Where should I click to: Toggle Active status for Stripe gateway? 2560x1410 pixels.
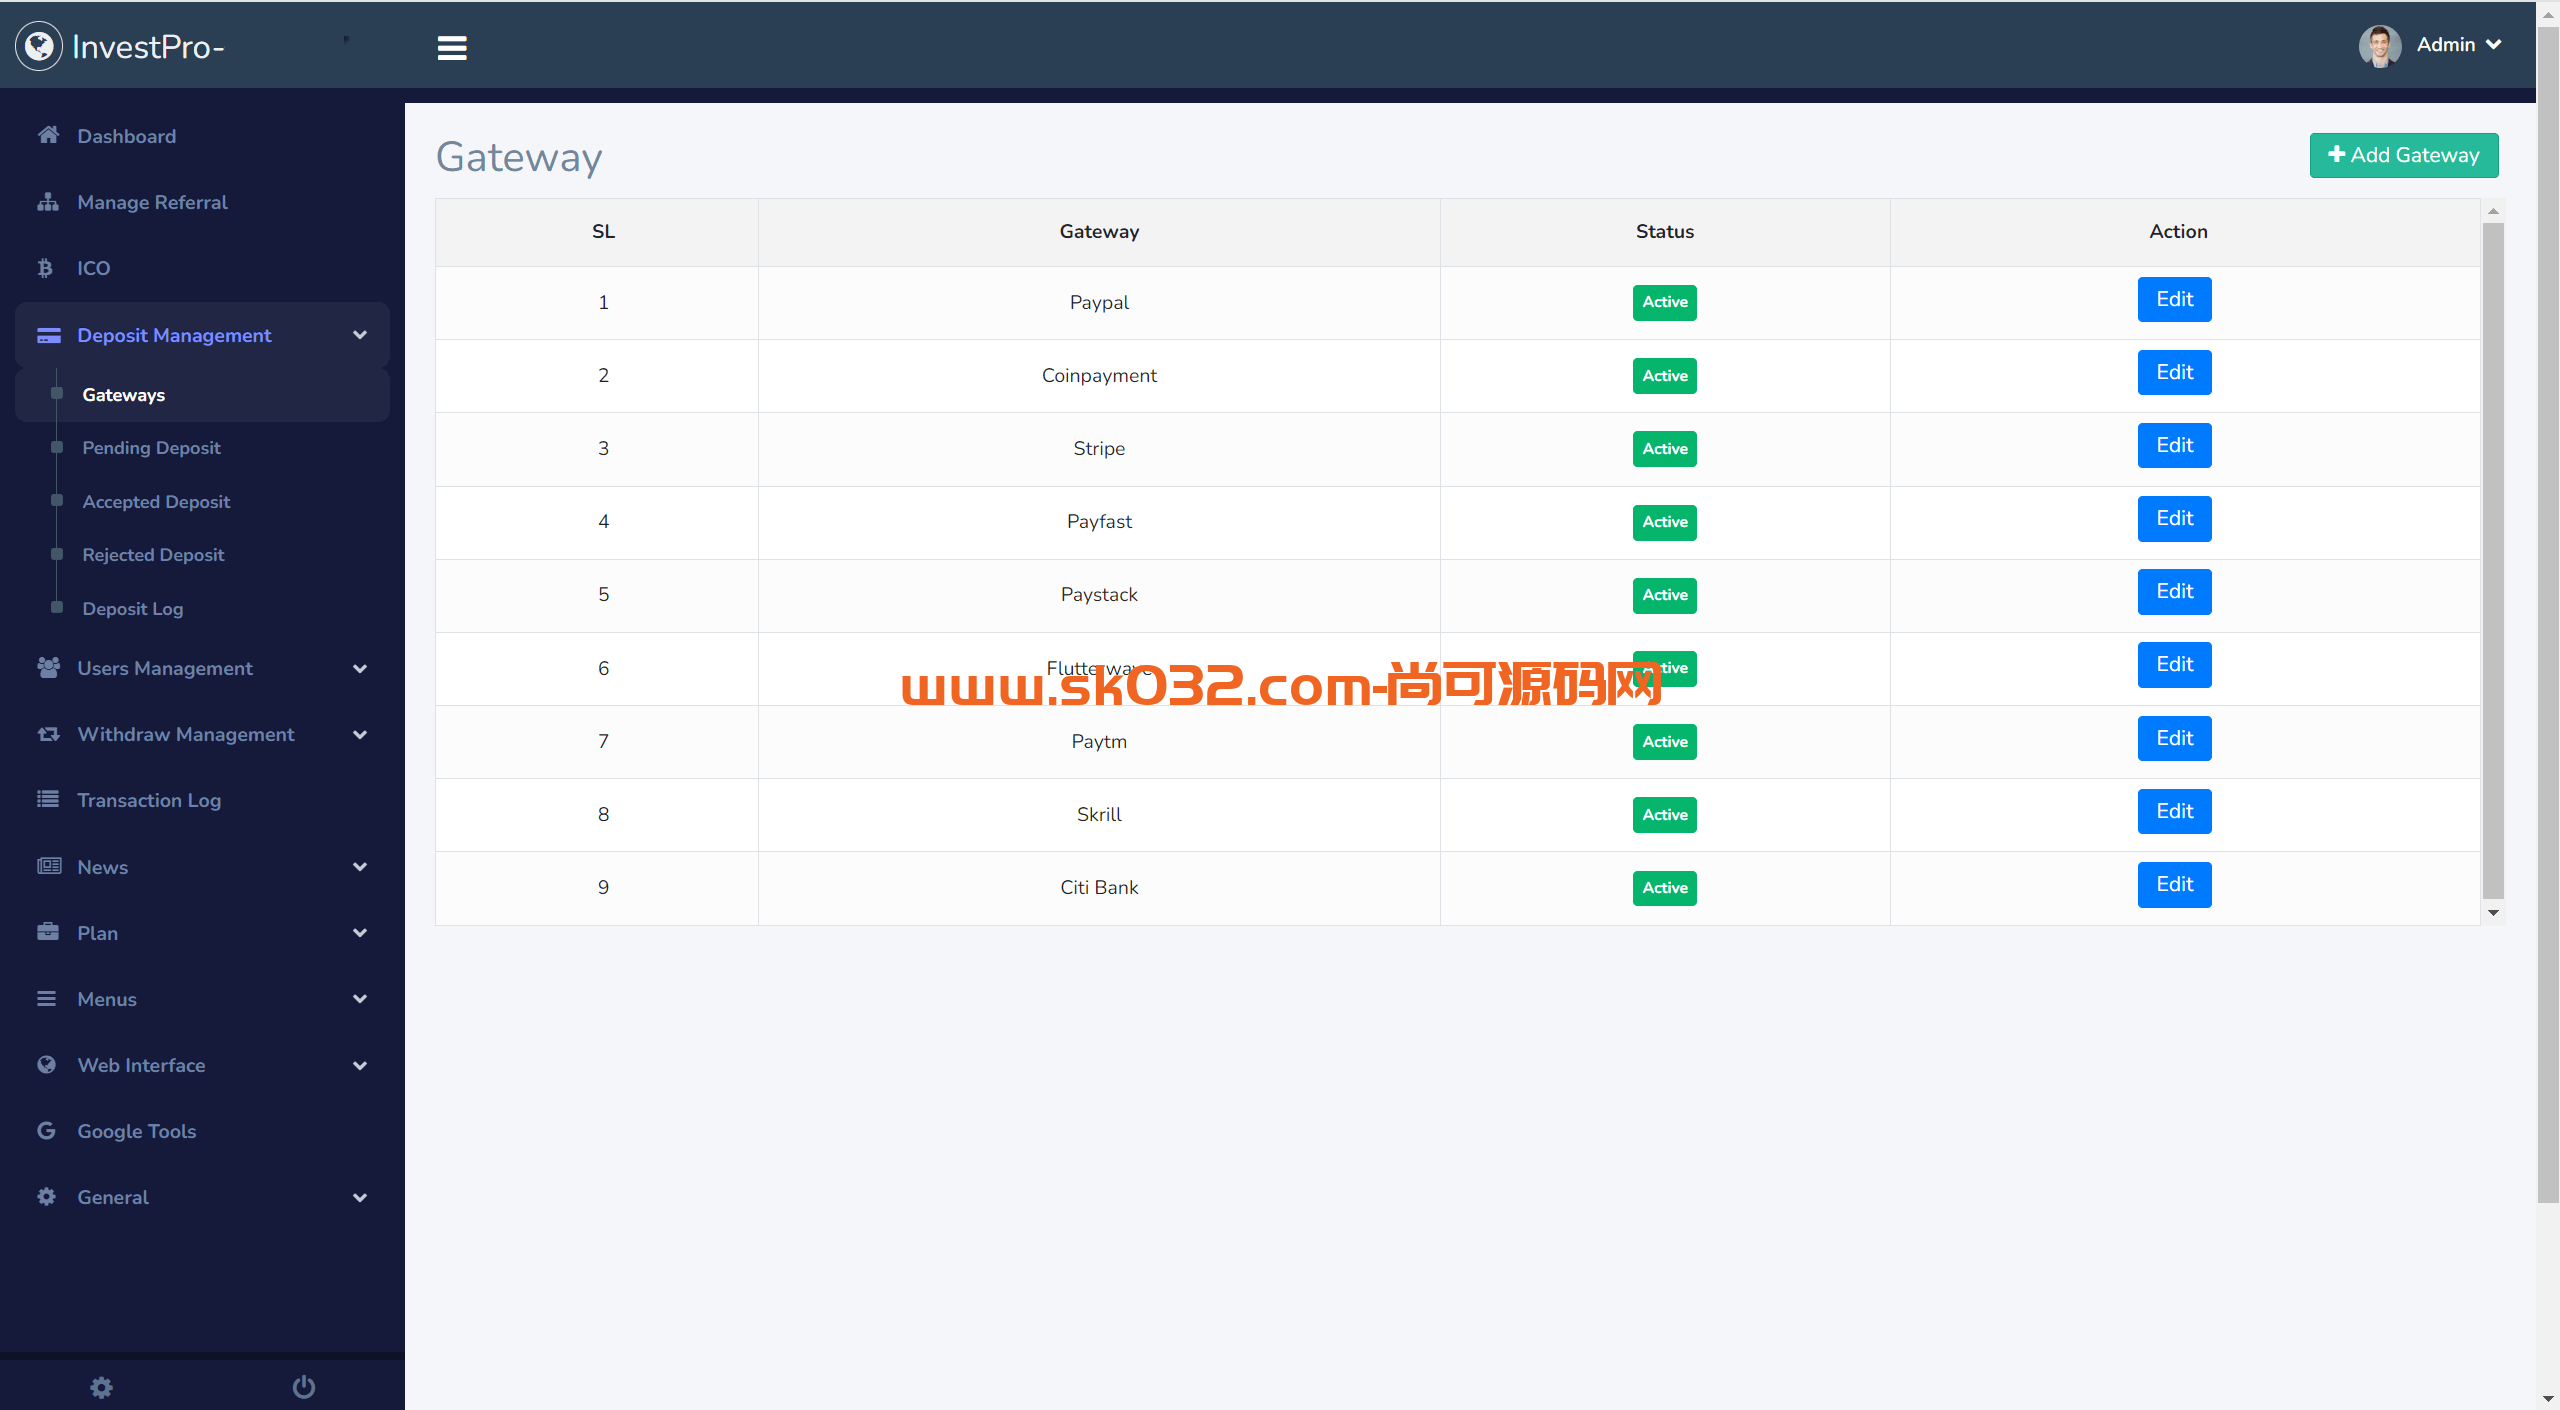1661,448
